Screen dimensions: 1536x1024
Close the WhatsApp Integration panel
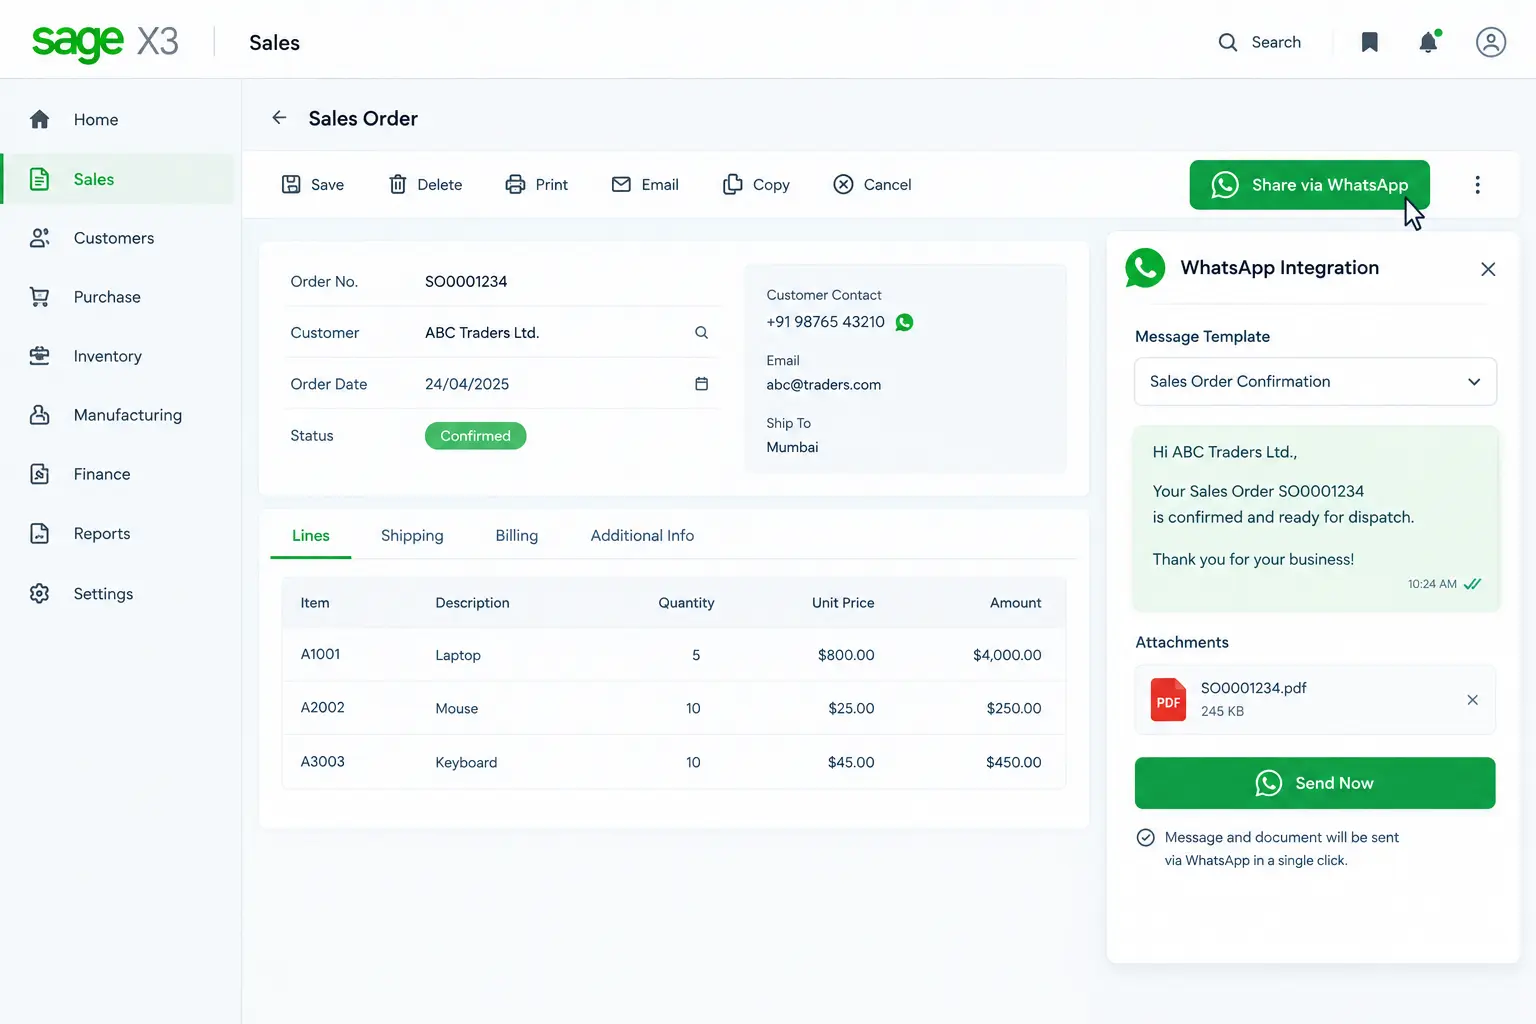tap(1488, 269)
